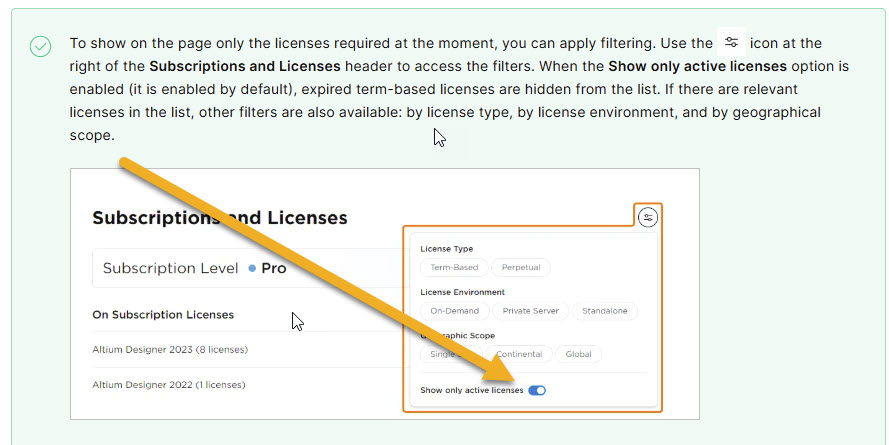Screen dimensions: 889x445
Task: Click the On Subscription Licenses section header
Action: pos(163,314)
